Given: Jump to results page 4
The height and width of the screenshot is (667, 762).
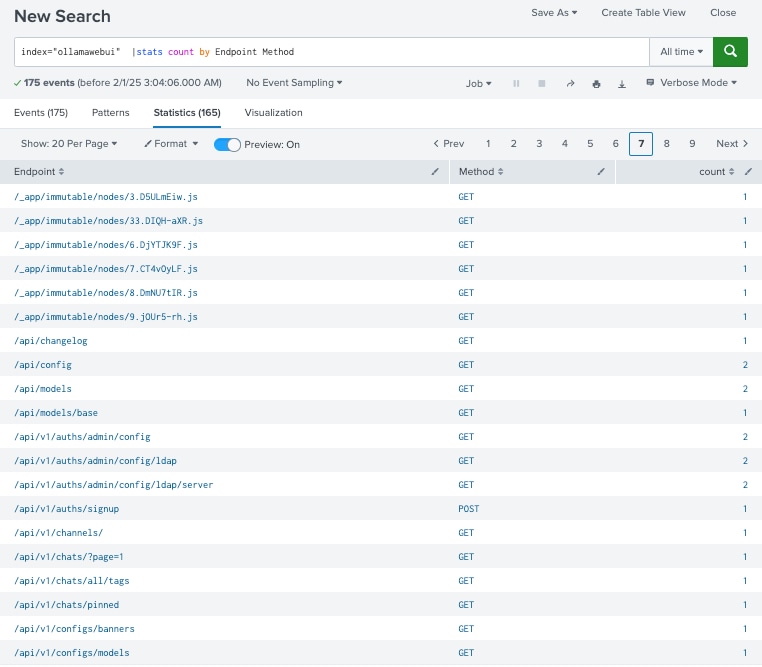Looking at the screenshot, I should tap(564, 144).
